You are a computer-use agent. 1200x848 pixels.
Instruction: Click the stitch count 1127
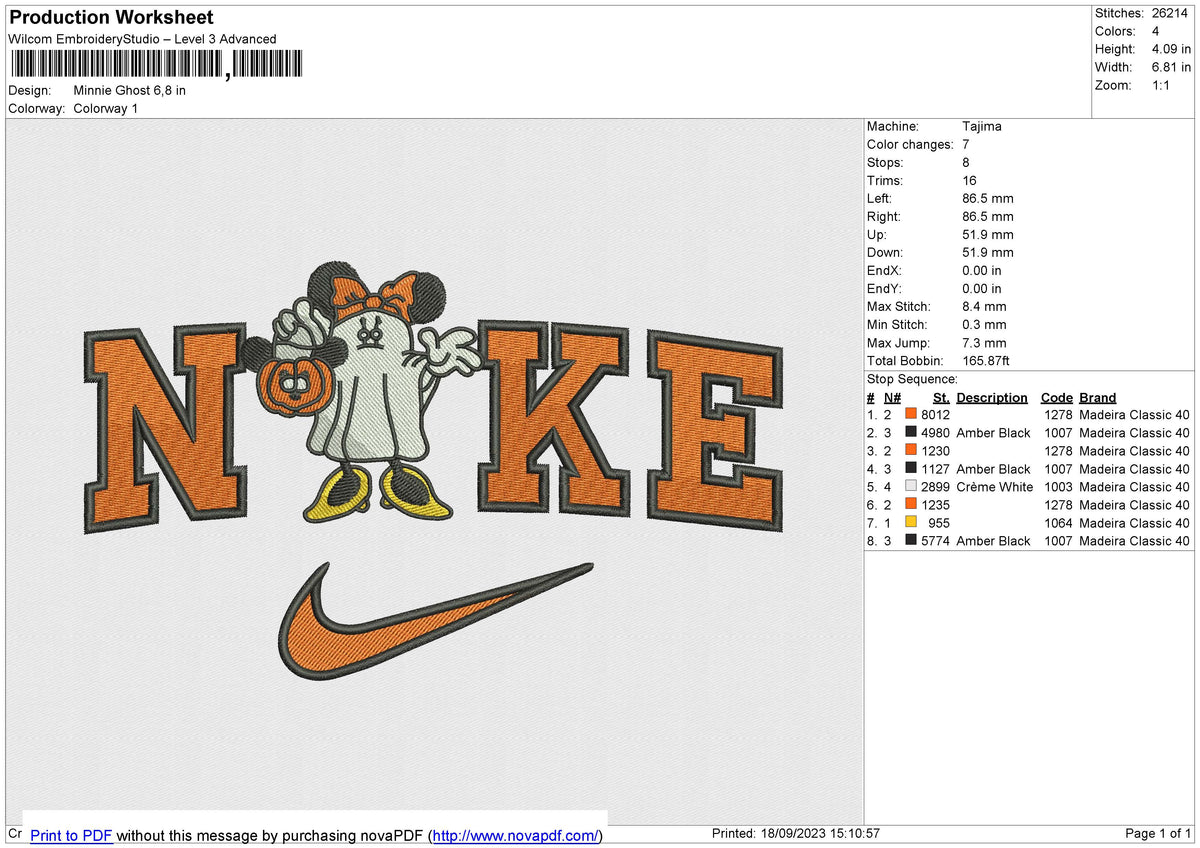point(935,469)
